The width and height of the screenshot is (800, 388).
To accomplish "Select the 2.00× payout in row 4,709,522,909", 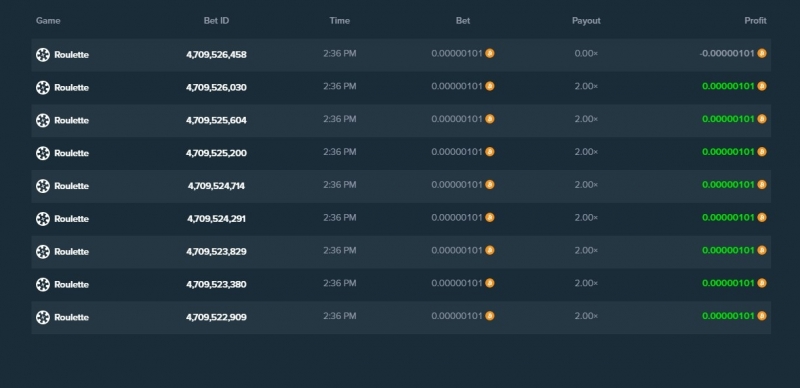I will tap(586, 316).
